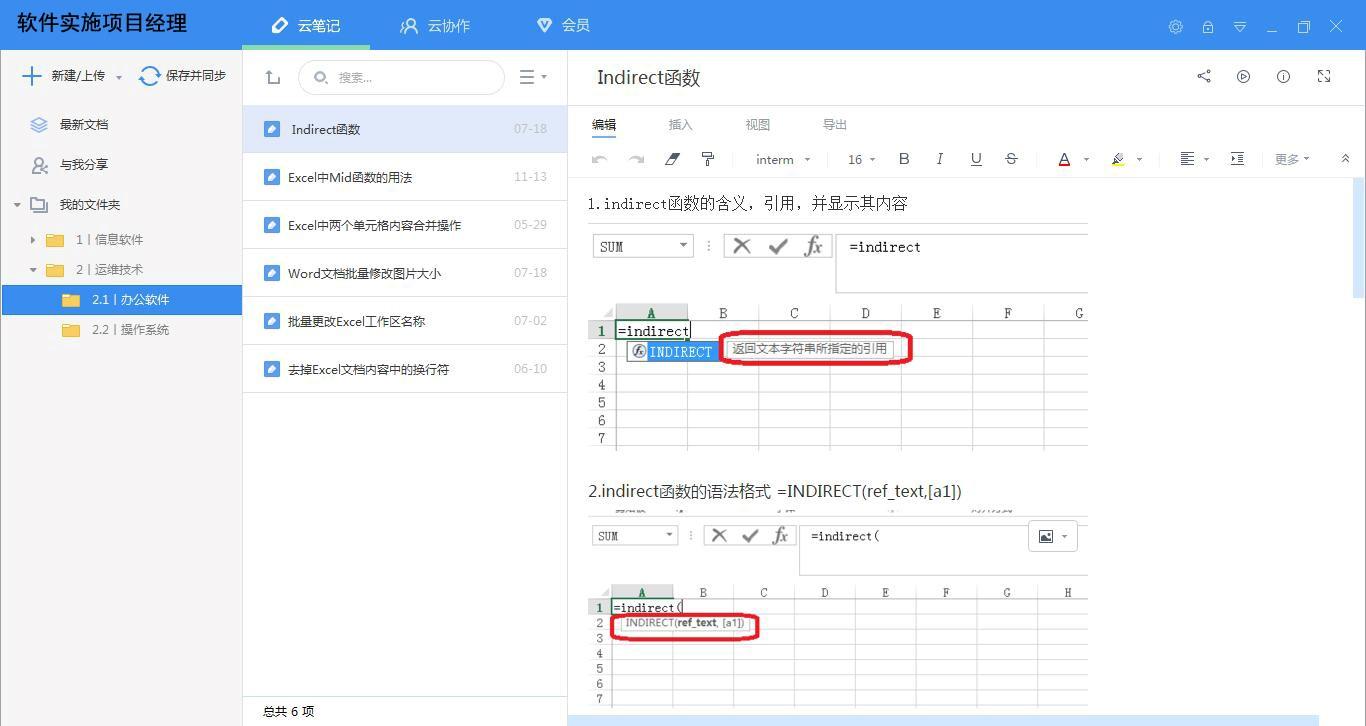The height and width of the screenshot is (726, 1366).
Task: Select the clear formatting eraser
Action: 672,159
